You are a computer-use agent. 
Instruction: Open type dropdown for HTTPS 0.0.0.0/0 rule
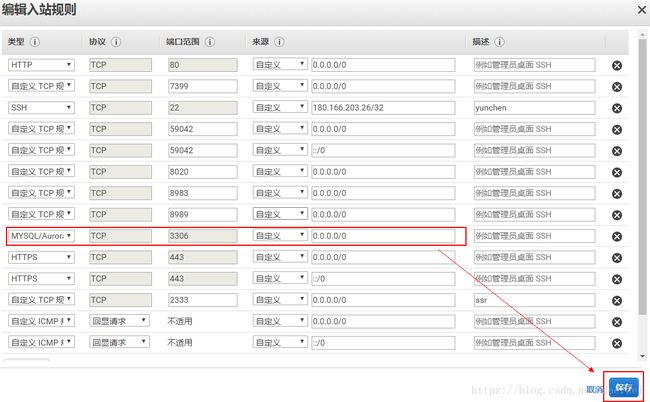coord(41,257)
